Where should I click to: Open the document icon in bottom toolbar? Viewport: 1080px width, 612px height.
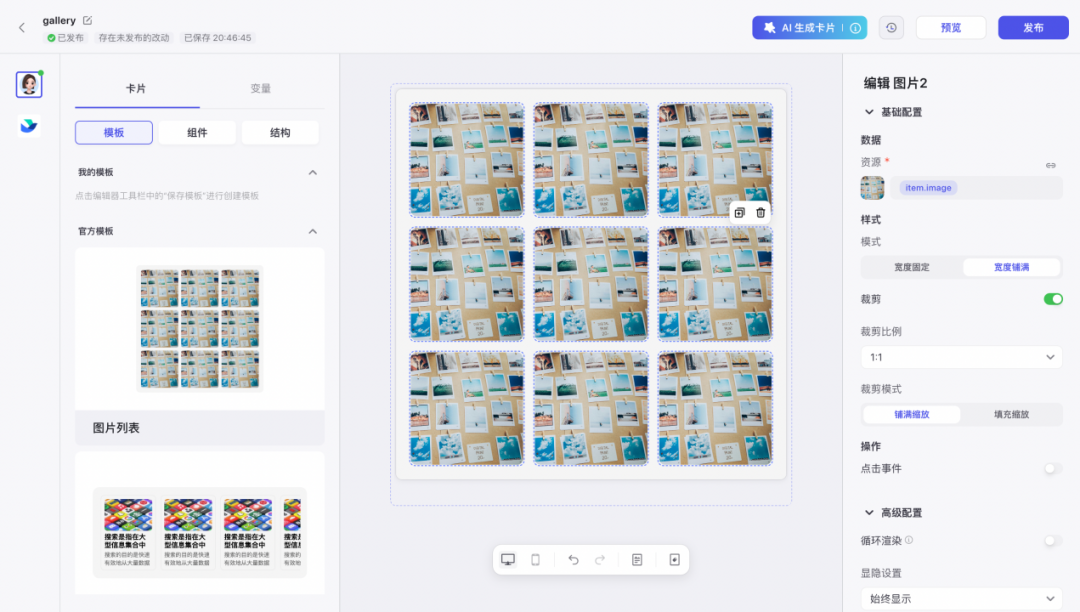point(637,560)
